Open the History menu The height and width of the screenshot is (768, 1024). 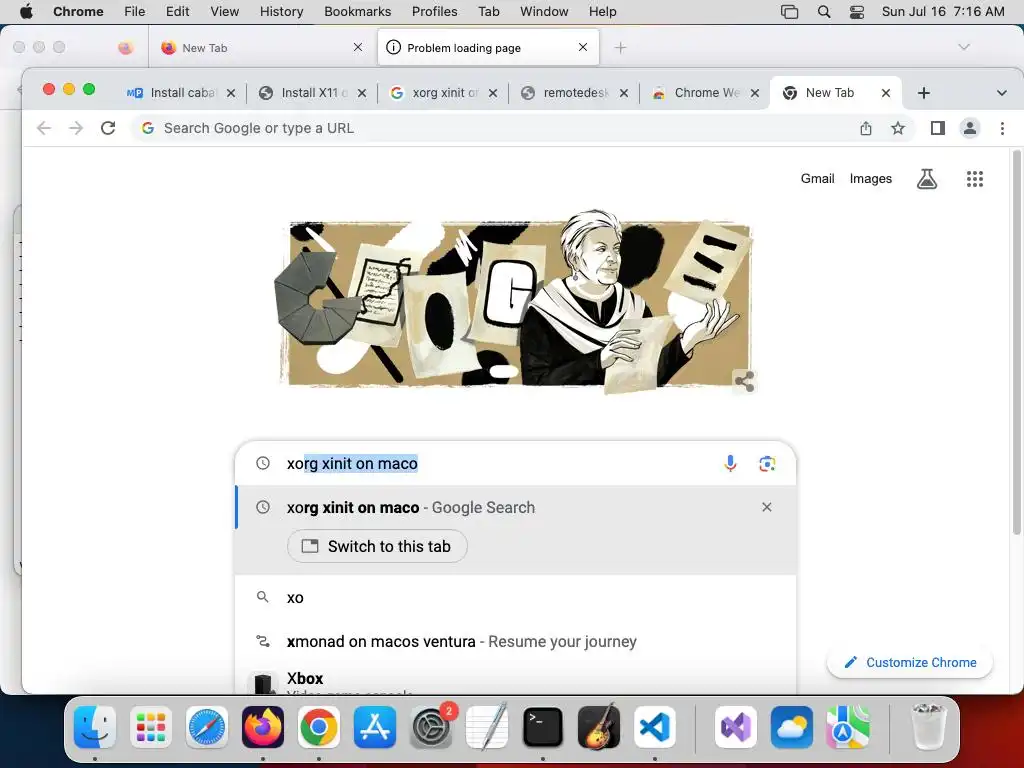click(x=281, y=12)
